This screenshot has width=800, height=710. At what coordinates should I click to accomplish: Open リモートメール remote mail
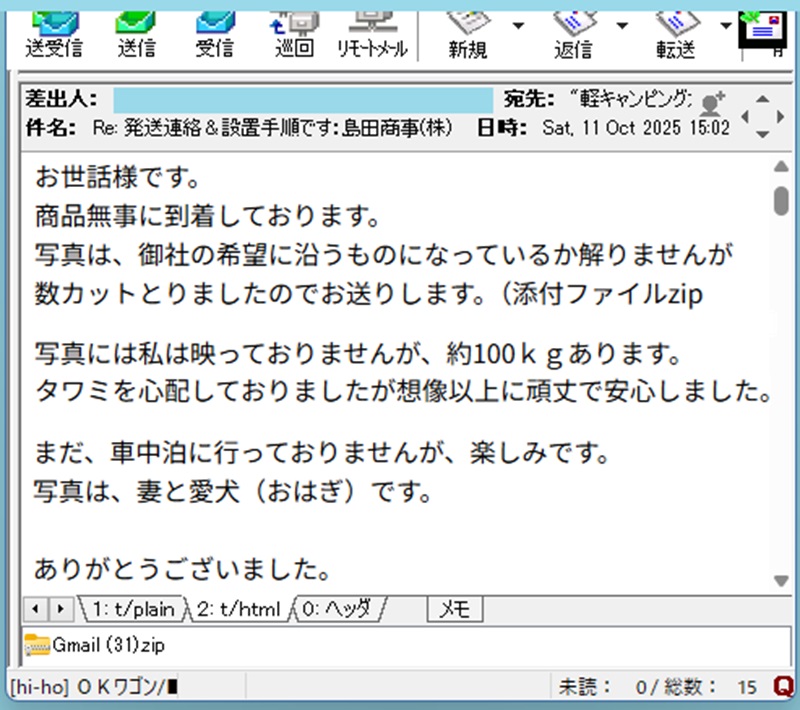click(x=371, y=30)
